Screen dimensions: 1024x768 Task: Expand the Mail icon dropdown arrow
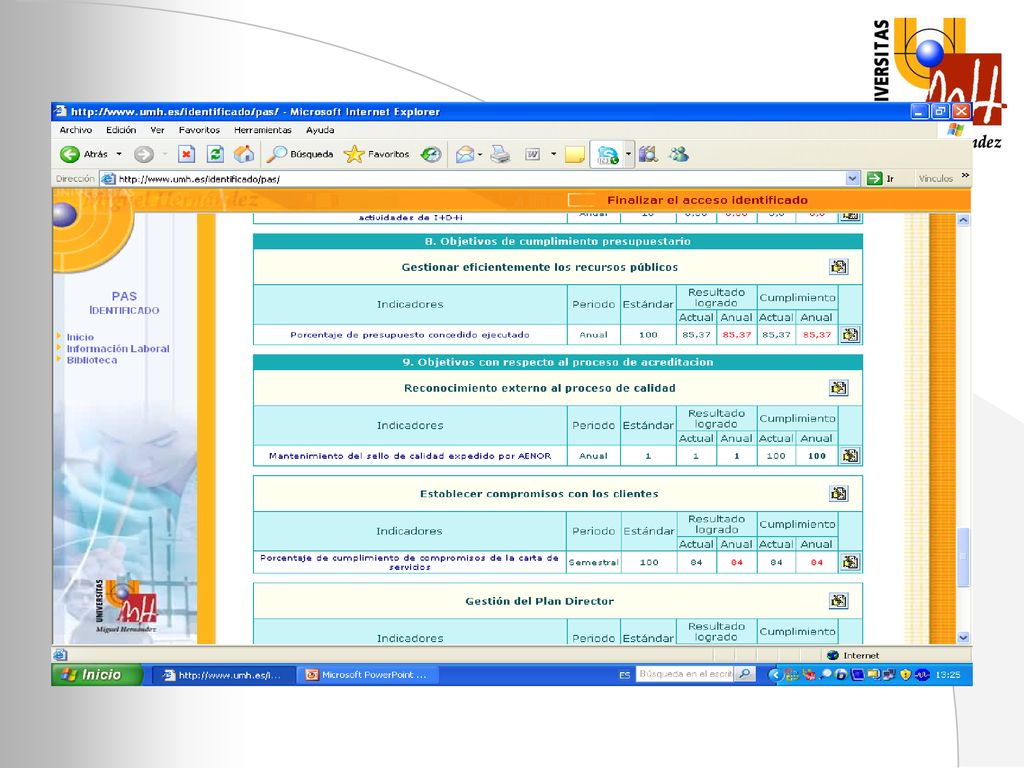(x=480, y=154)
